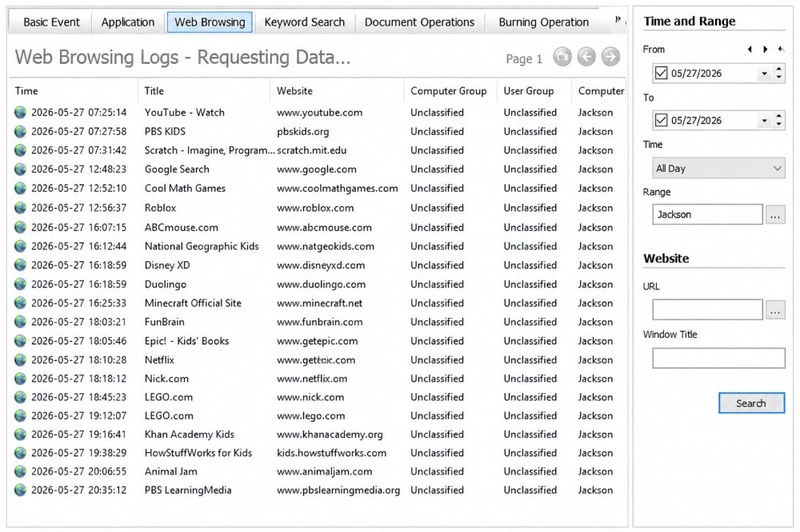800x532 pixels.
Task: Increase To date with the up spinner
Action: 779,116
